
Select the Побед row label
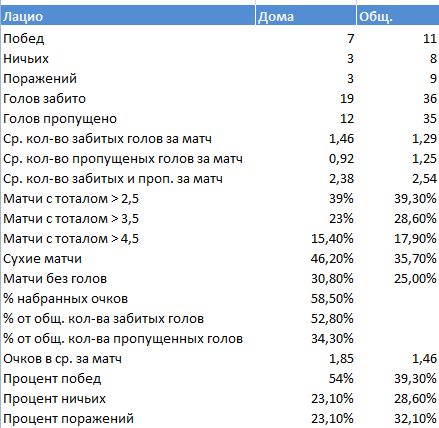24,39
